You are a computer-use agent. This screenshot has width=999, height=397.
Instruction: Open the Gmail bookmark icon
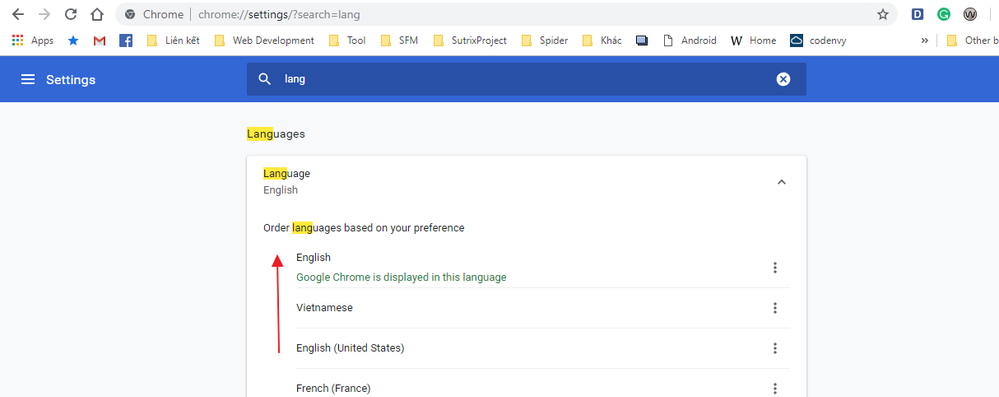click(x=99, y=40)
